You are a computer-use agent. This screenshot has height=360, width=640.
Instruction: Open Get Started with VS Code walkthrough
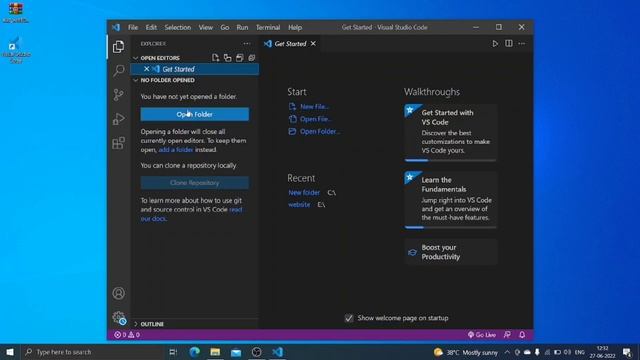click(x=451, y=133)
